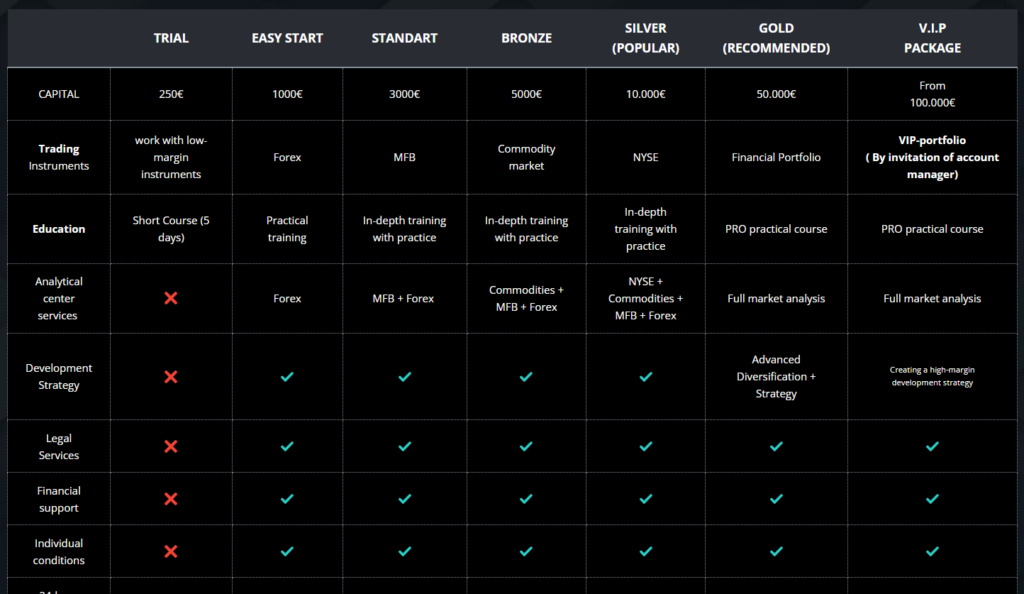Click Standart Financial support checkmark
This screenshot has width=1024, height=594.
405,499
